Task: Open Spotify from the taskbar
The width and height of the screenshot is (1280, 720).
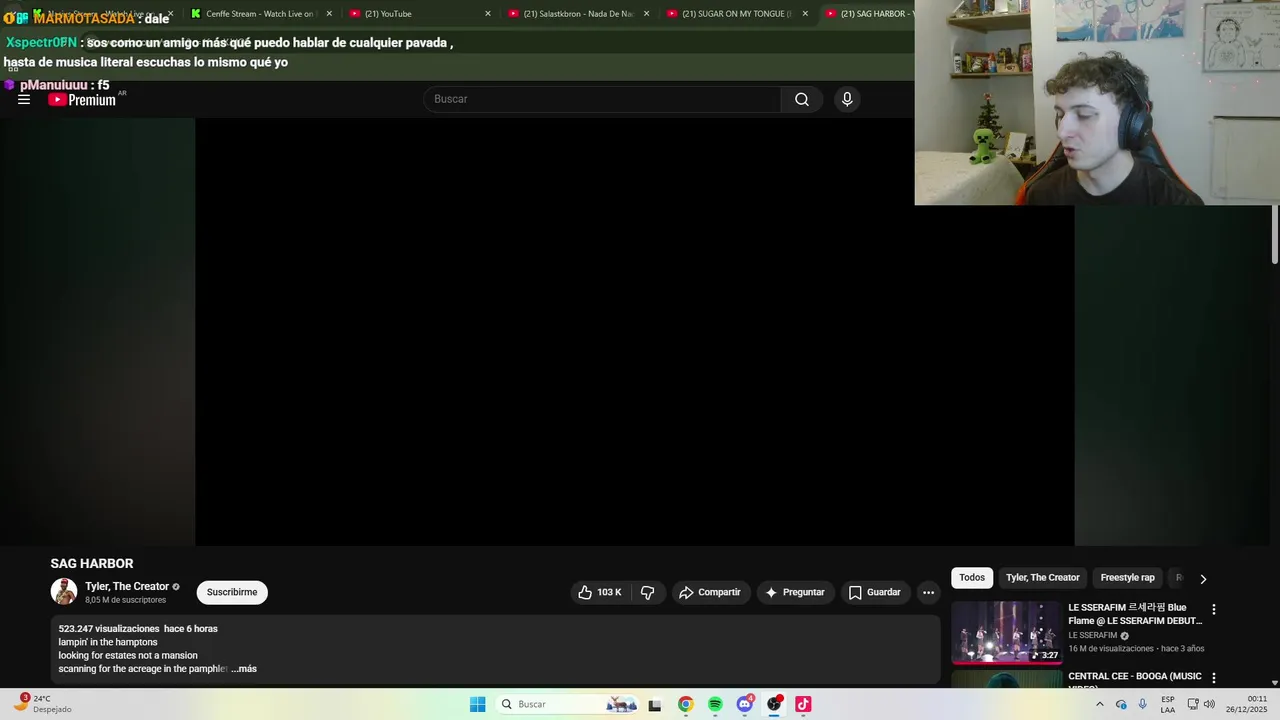Action: (x=715, y=704)
